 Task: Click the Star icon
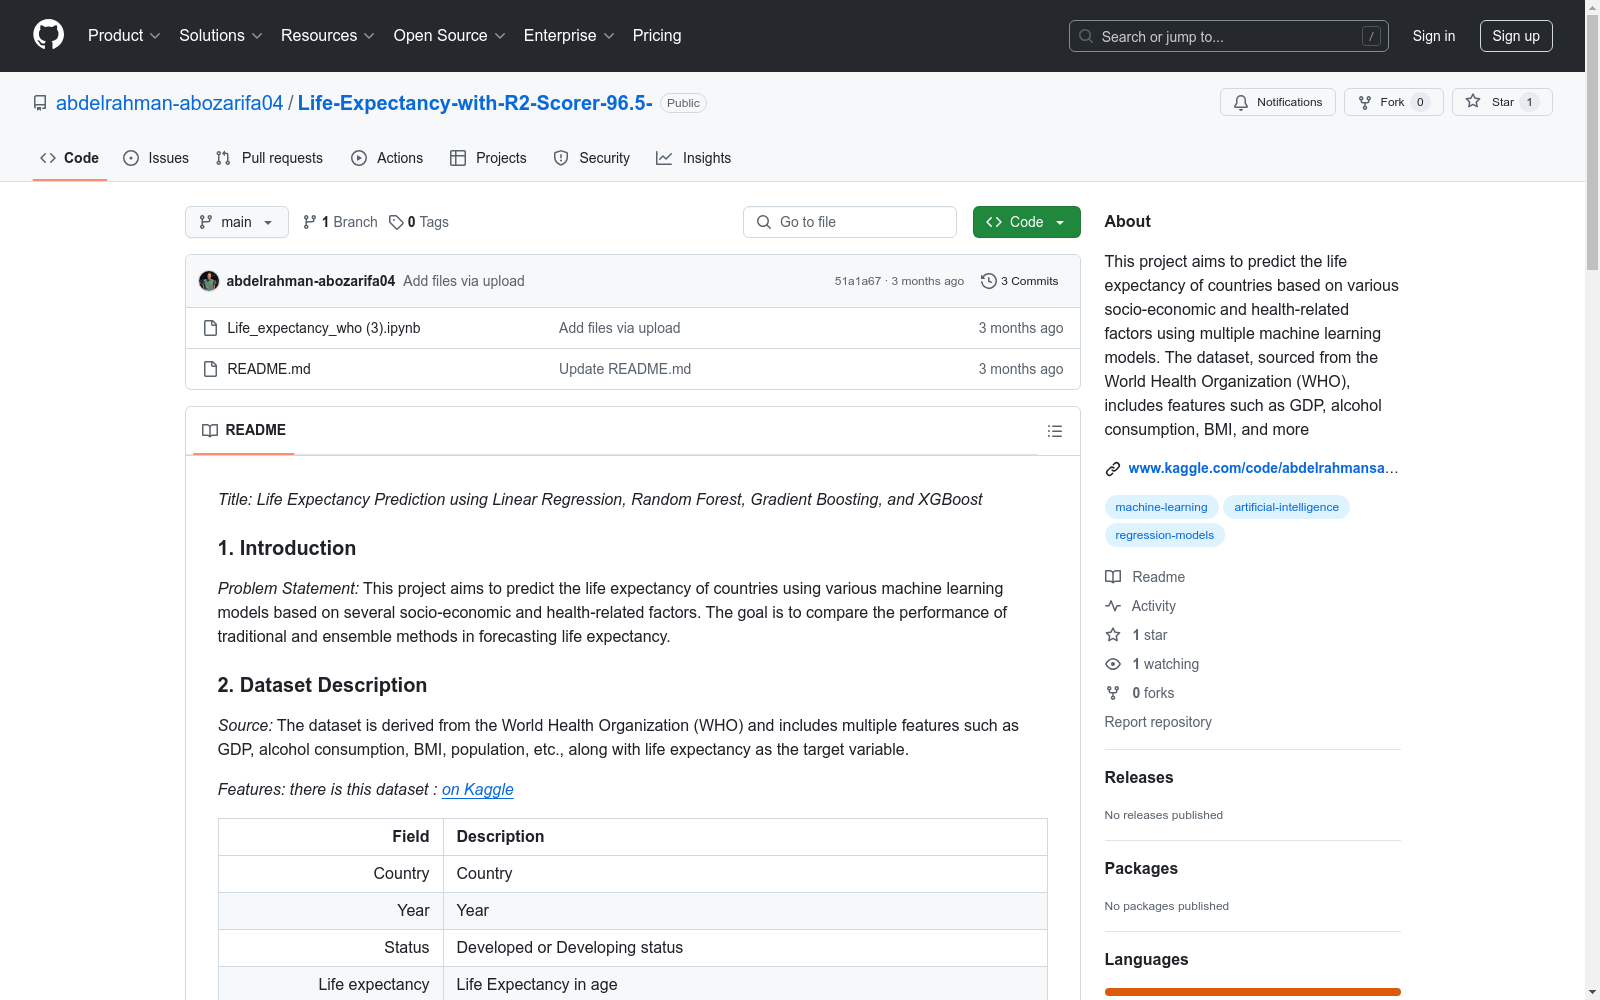tap(1473, 101)
